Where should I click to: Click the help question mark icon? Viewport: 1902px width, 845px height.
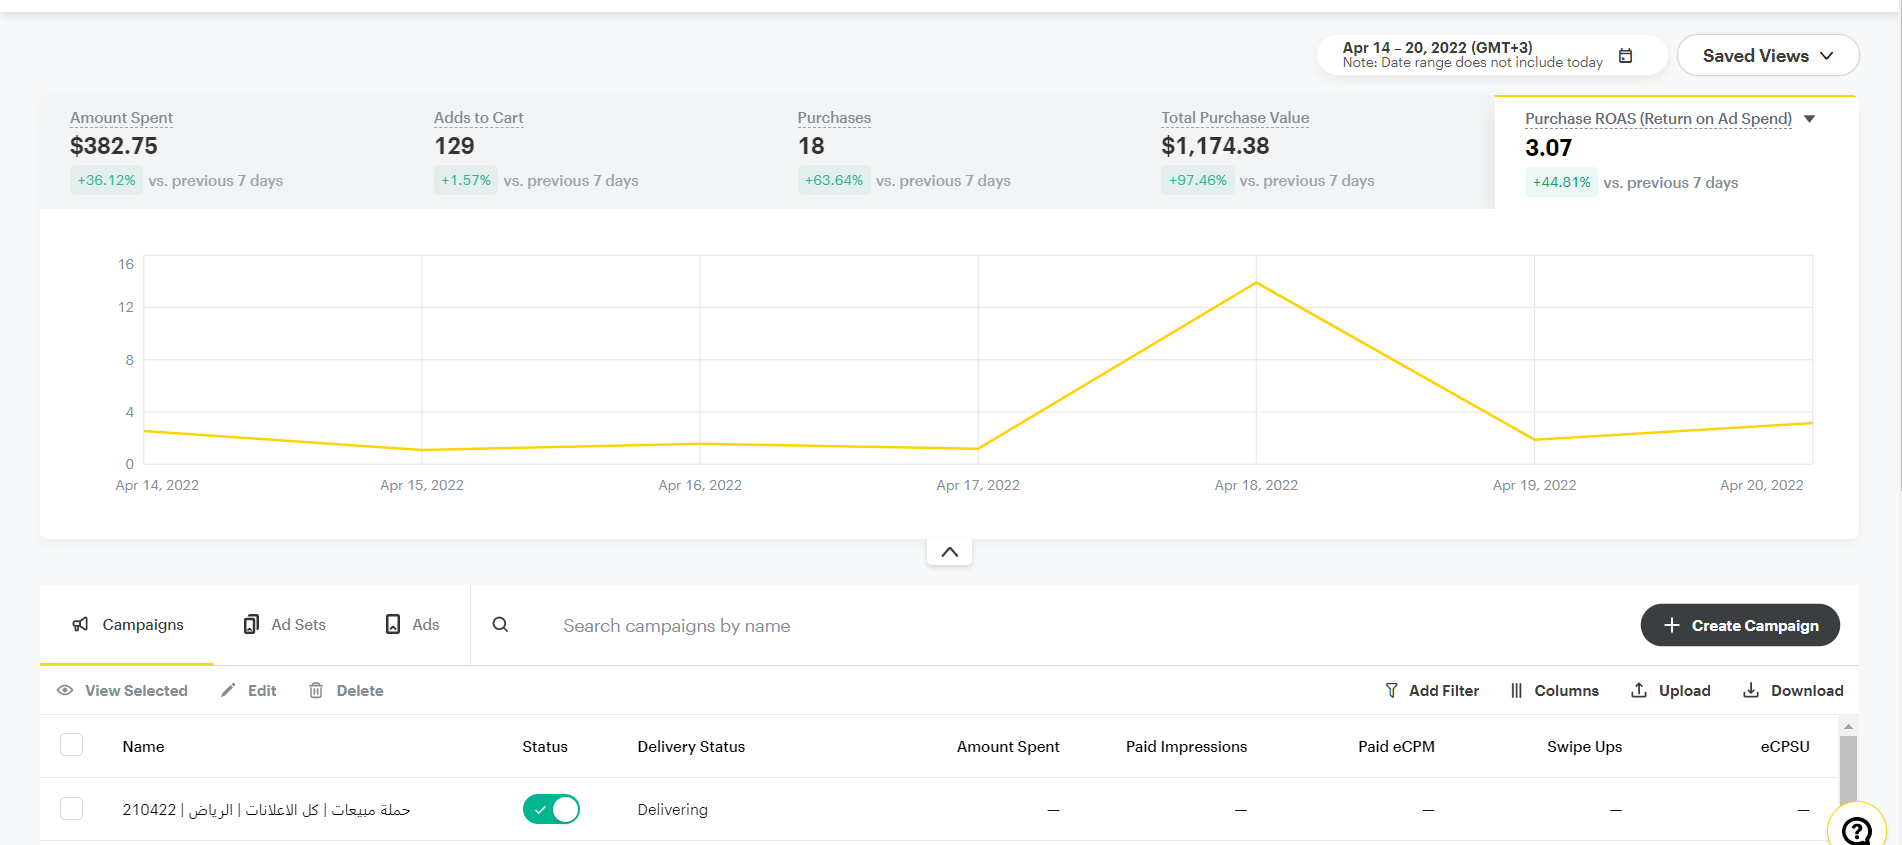pyautogui.click(x=1856, y=829)
